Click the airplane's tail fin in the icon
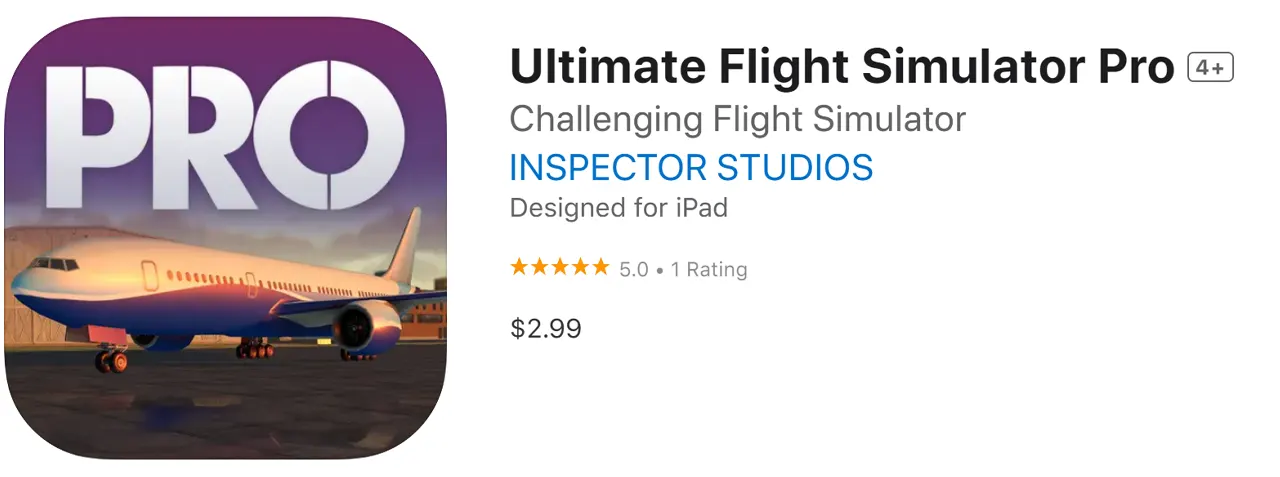The image size is (1280, 477). click(x=403, y=247)
